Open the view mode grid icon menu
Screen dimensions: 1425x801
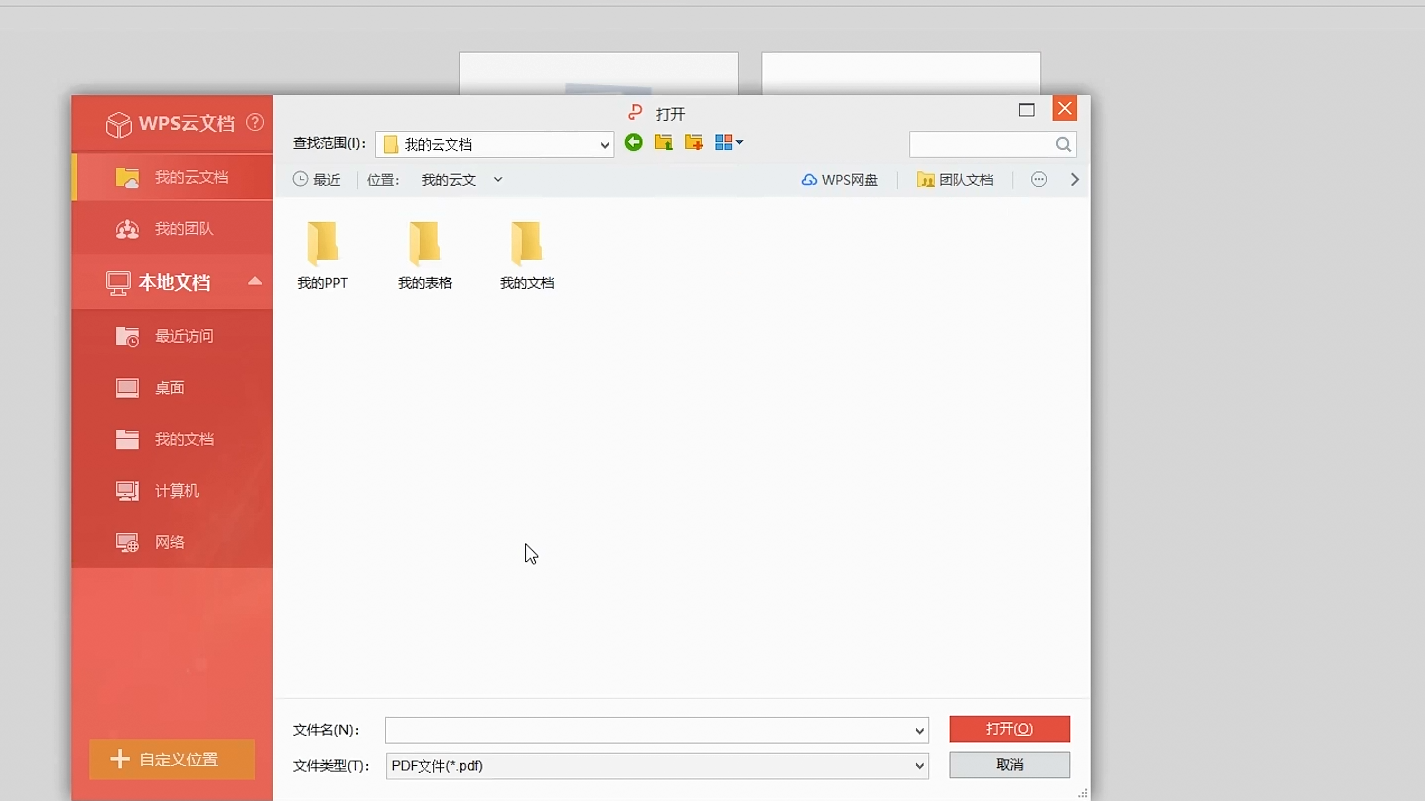click(729, 143)
